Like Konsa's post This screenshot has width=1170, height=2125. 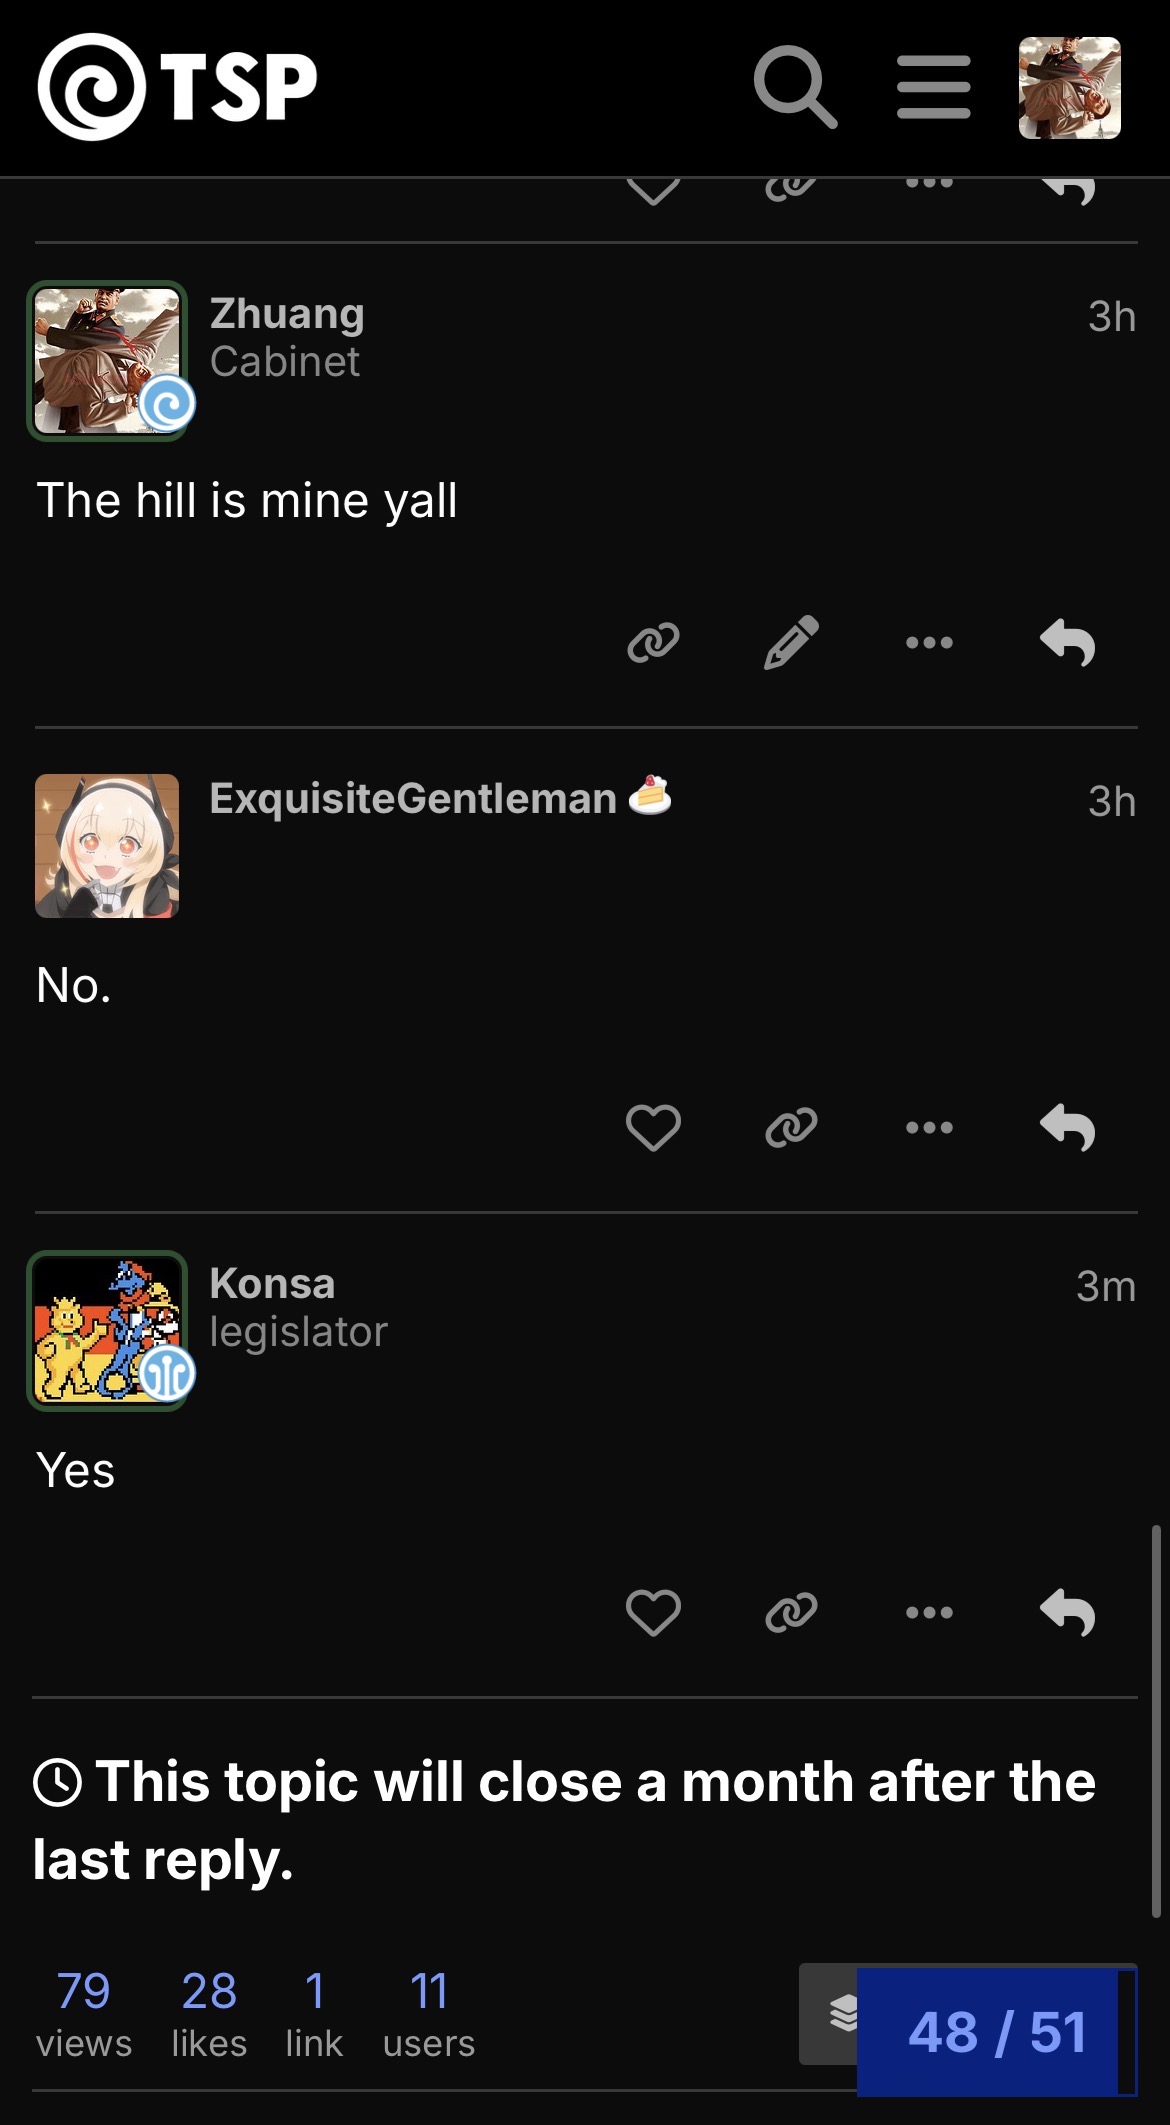point(653,1612)
